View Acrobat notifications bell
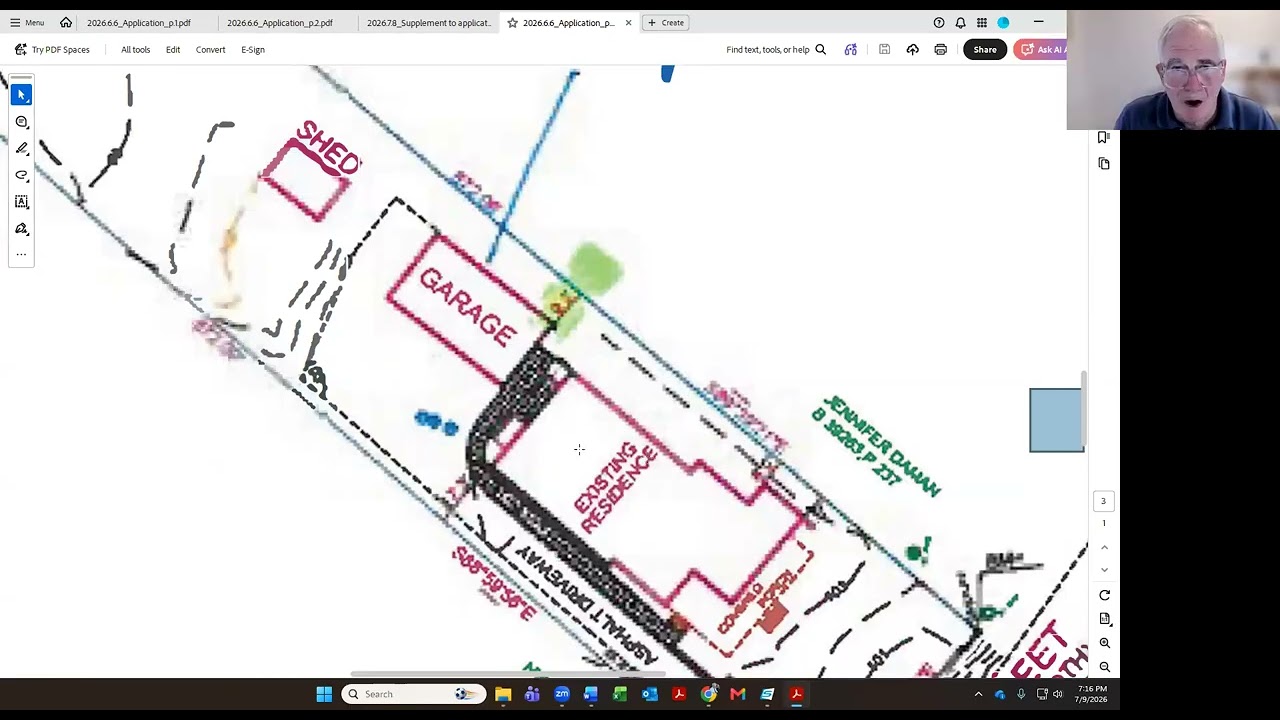Viewport: 1280px width, 720px height. point(960,23)
